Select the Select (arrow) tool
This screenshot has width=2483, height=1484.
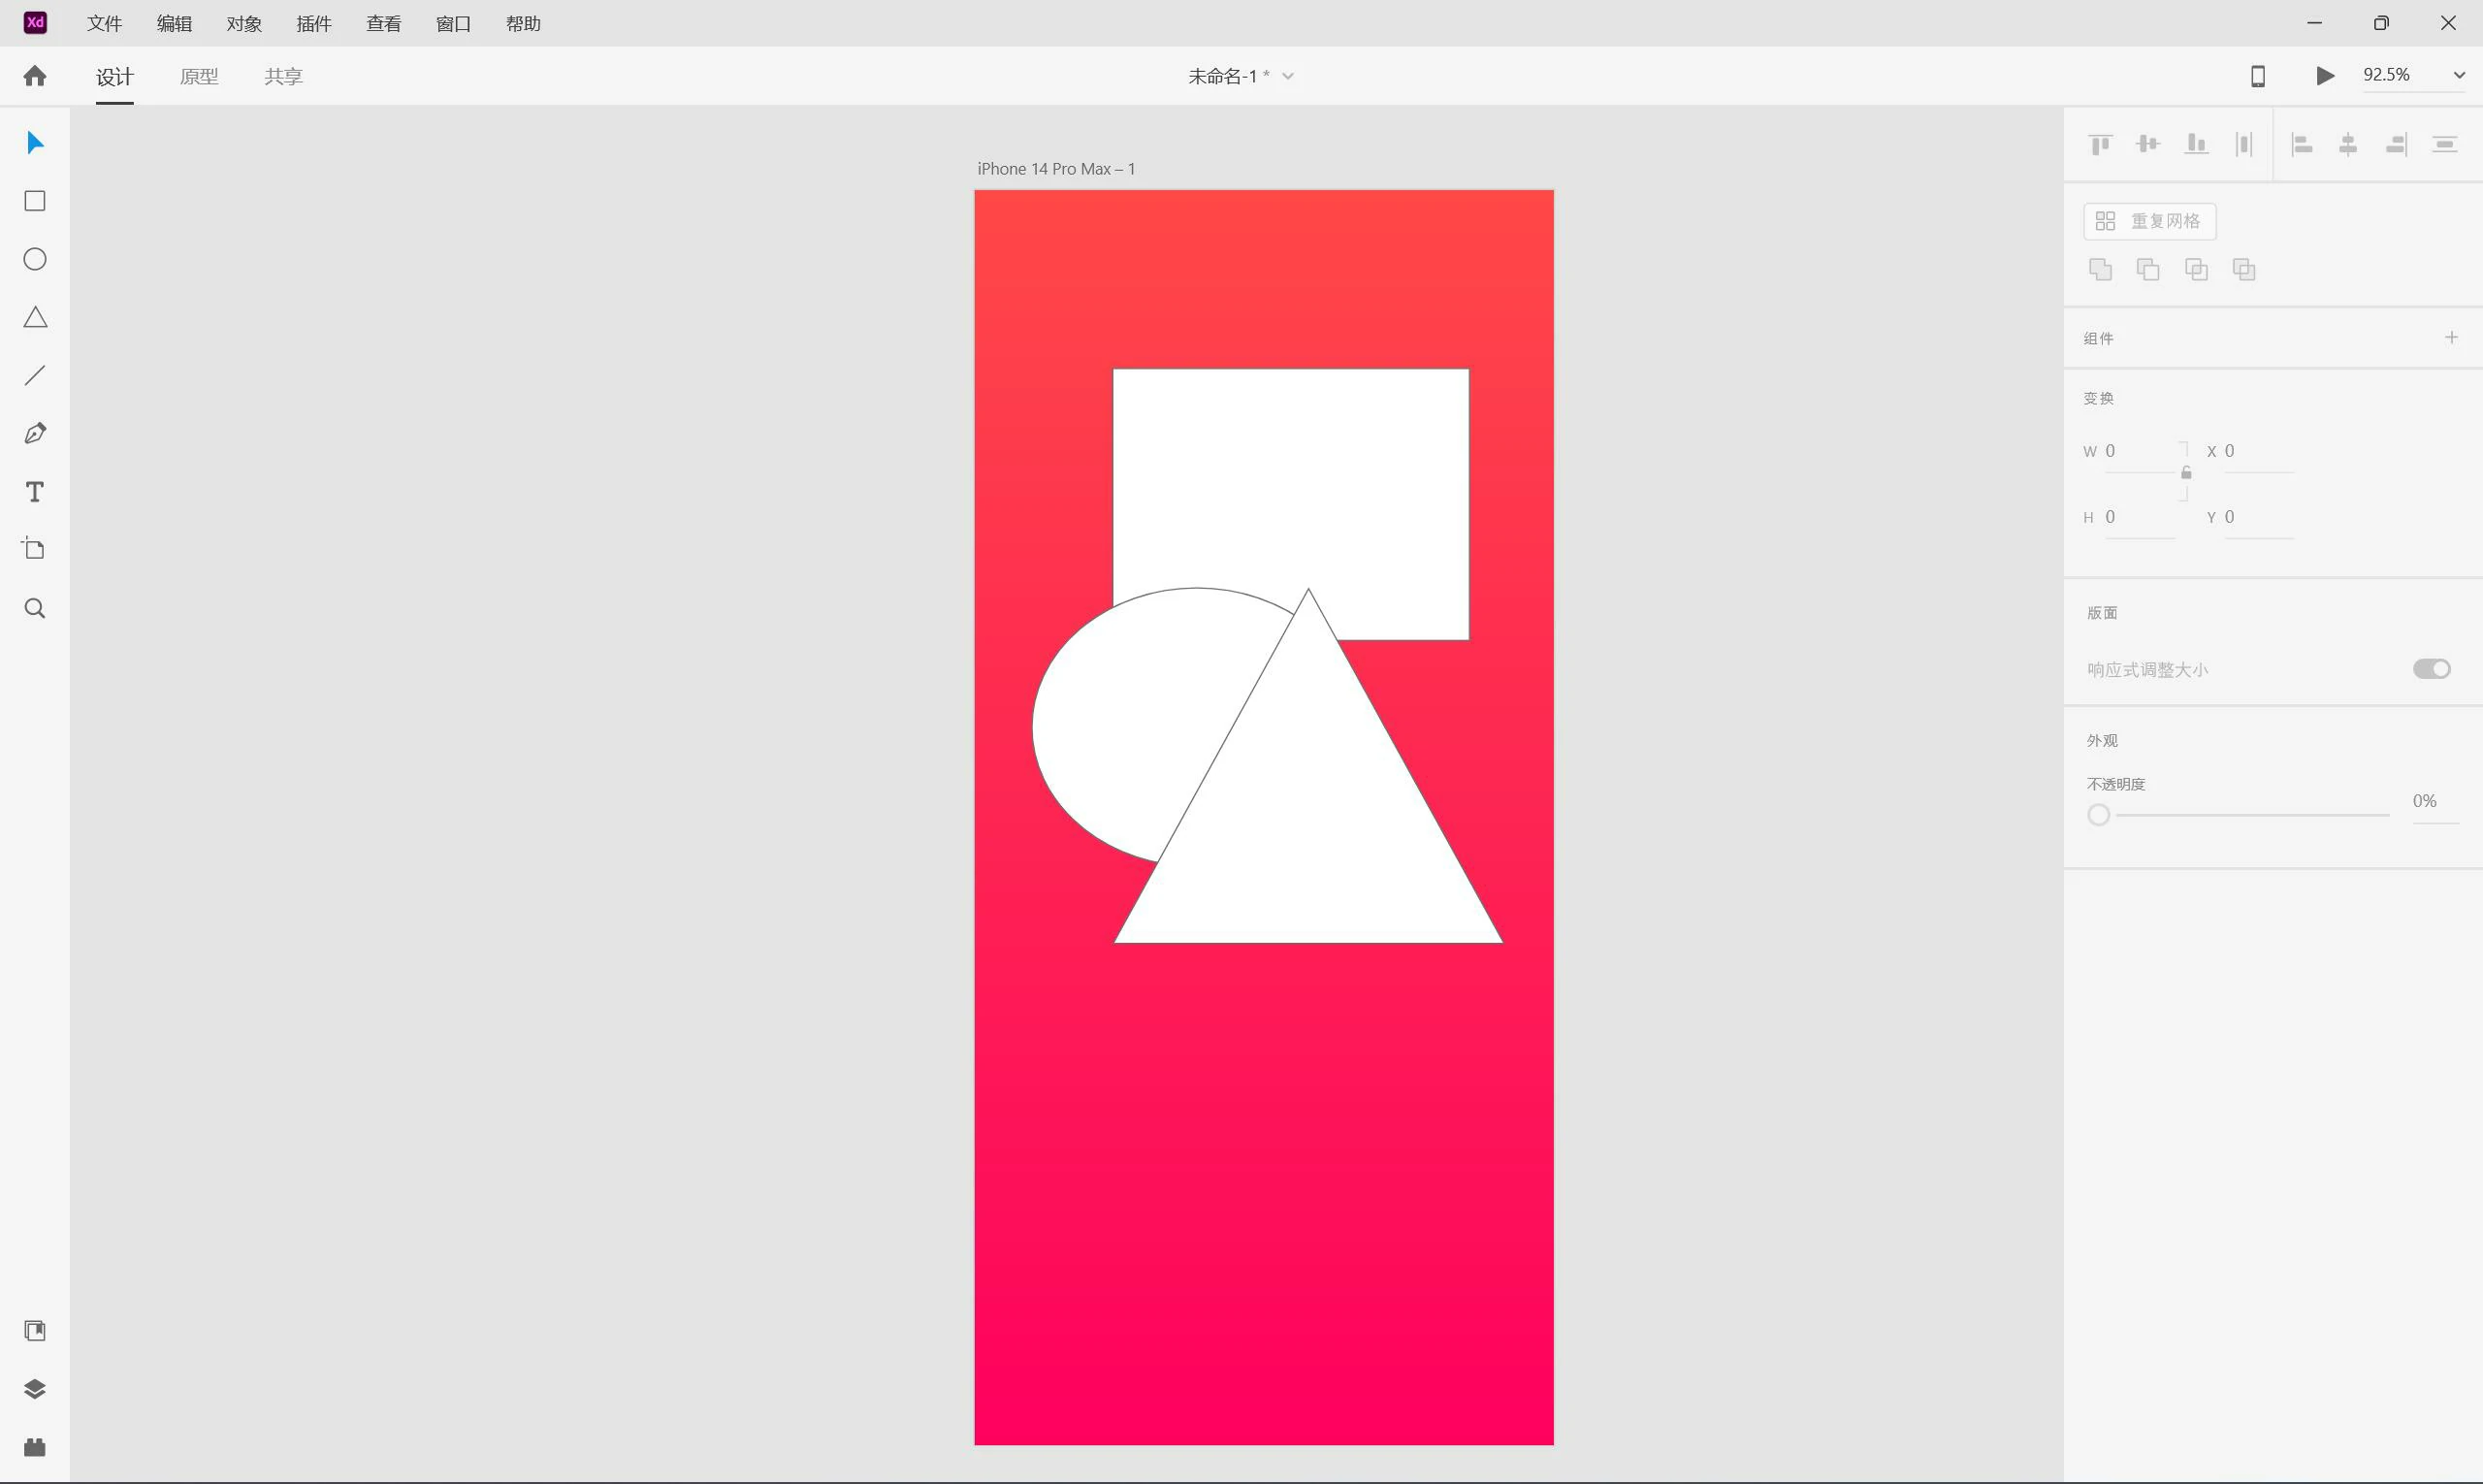[x=35, y=143]
